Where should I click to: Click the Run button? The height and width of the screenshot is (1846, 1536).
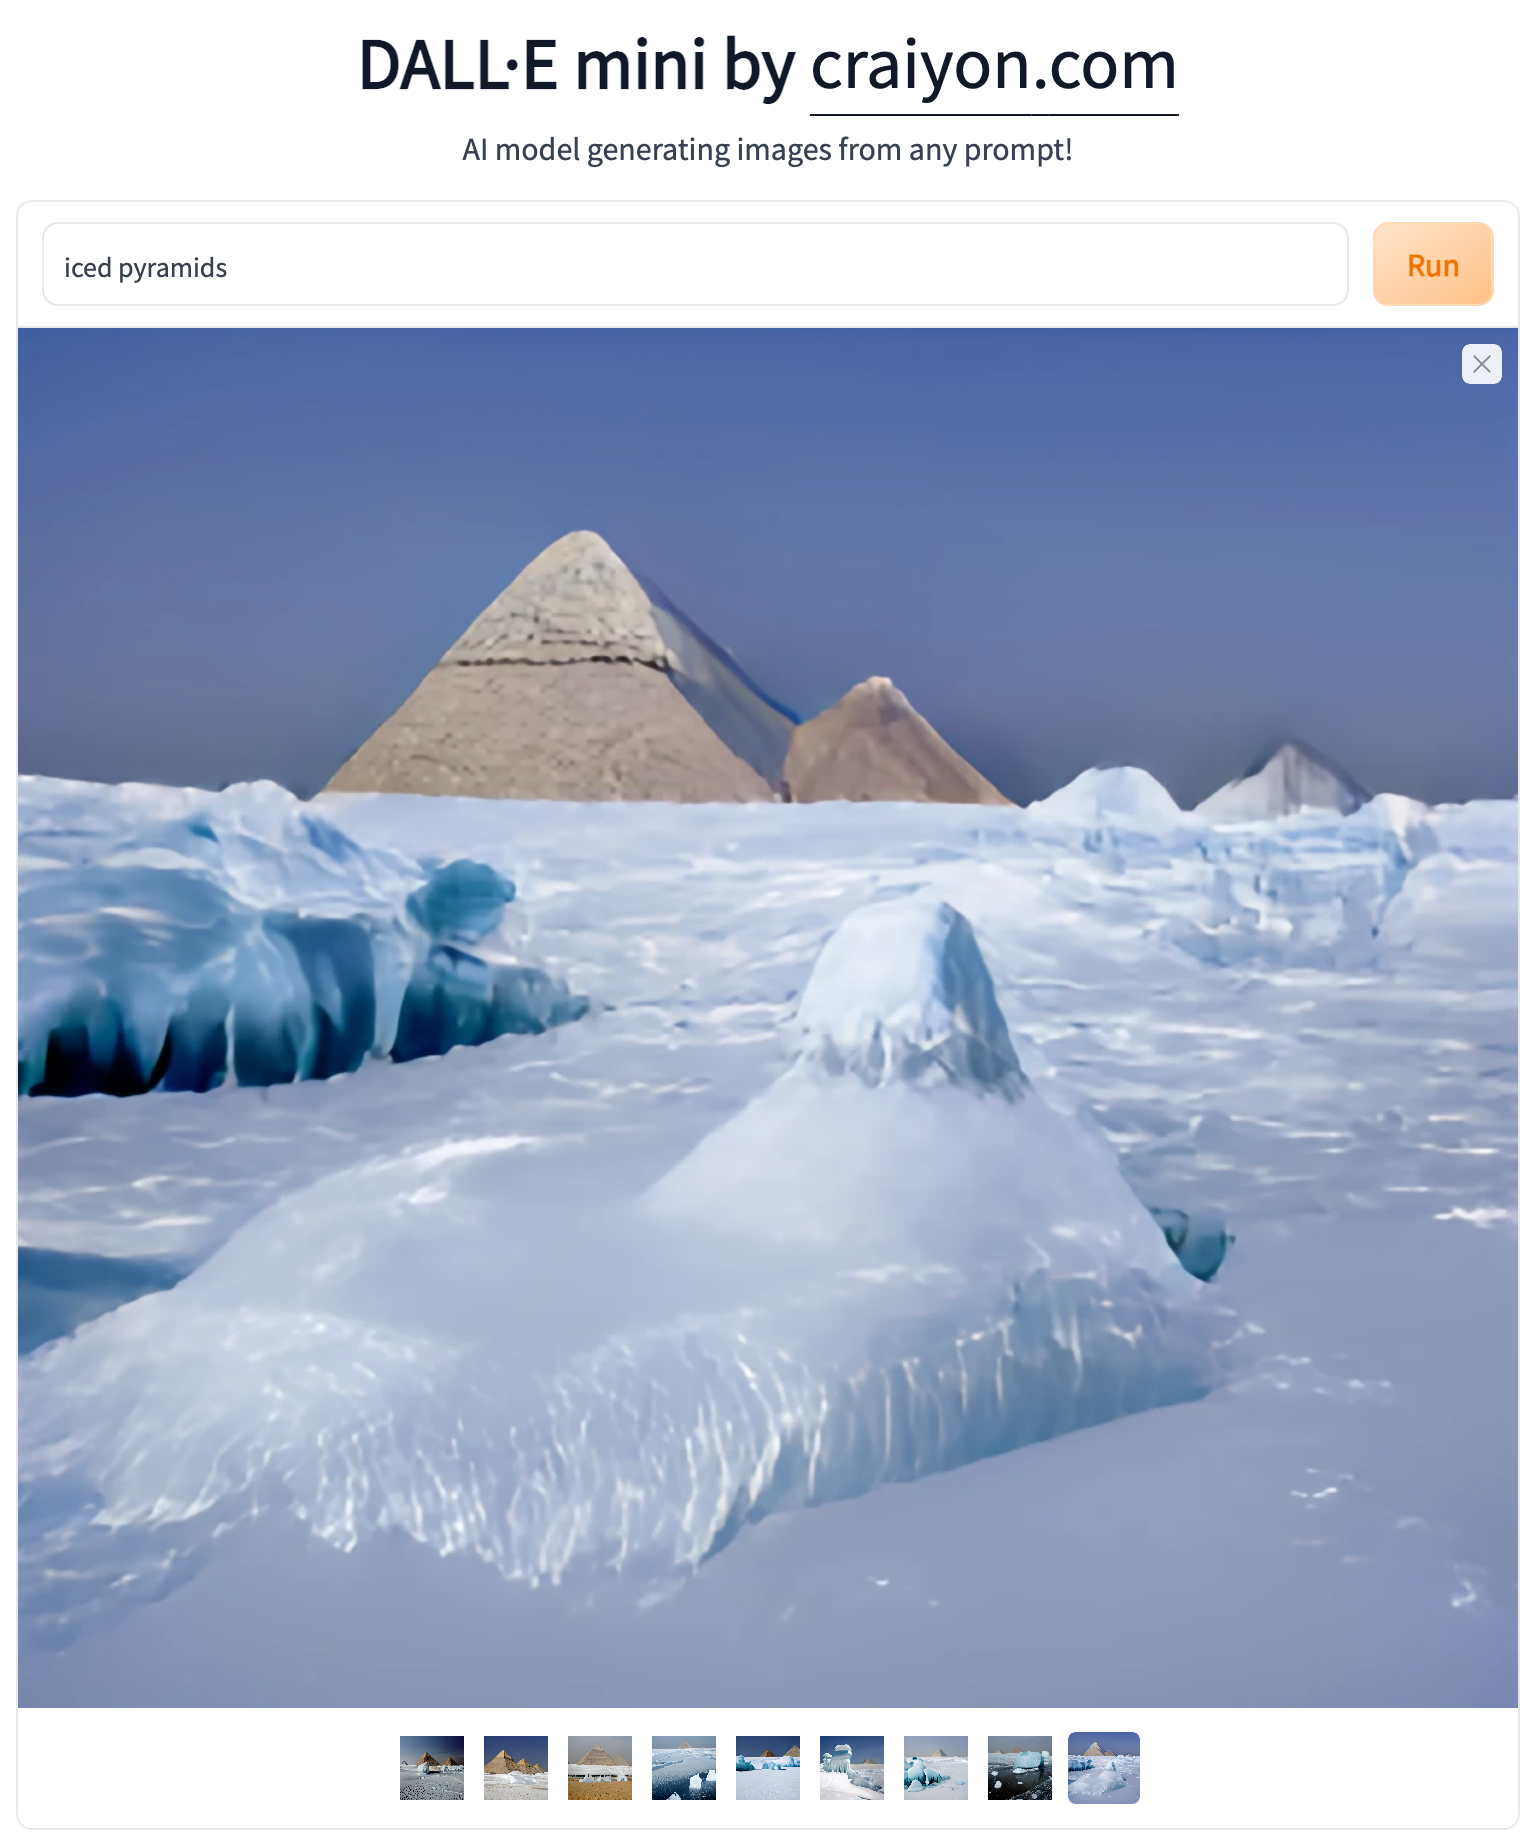[x=1433, y=265]
